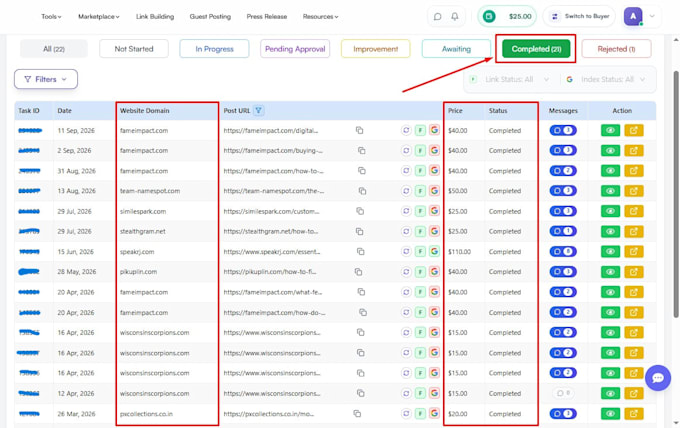The image size is (680, 428).
Task: Copy post URL for 11 Sep, 2026 row
Action: (360, 130)
